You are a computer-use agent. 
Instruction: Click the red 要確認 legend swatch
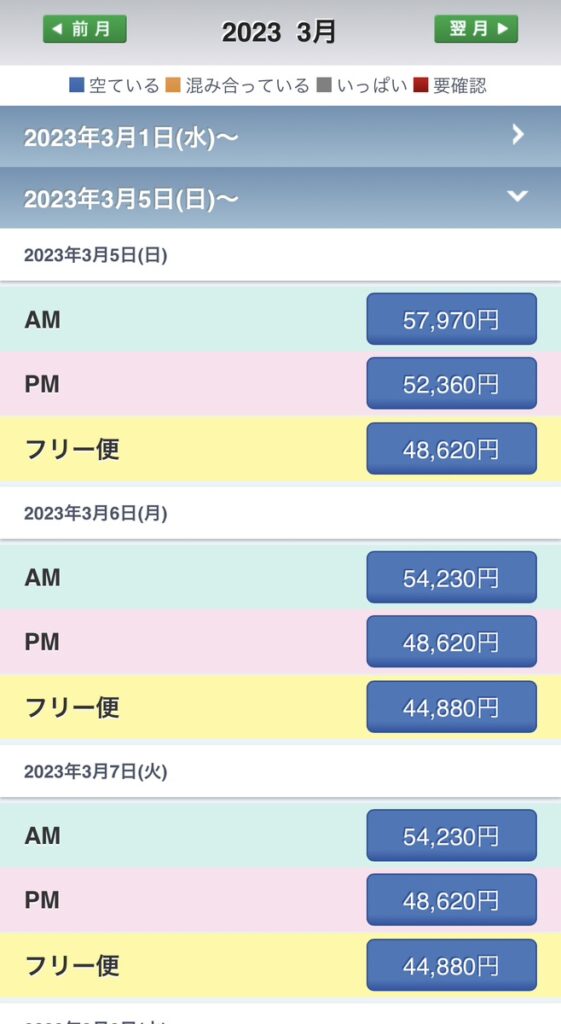[421, 85]
